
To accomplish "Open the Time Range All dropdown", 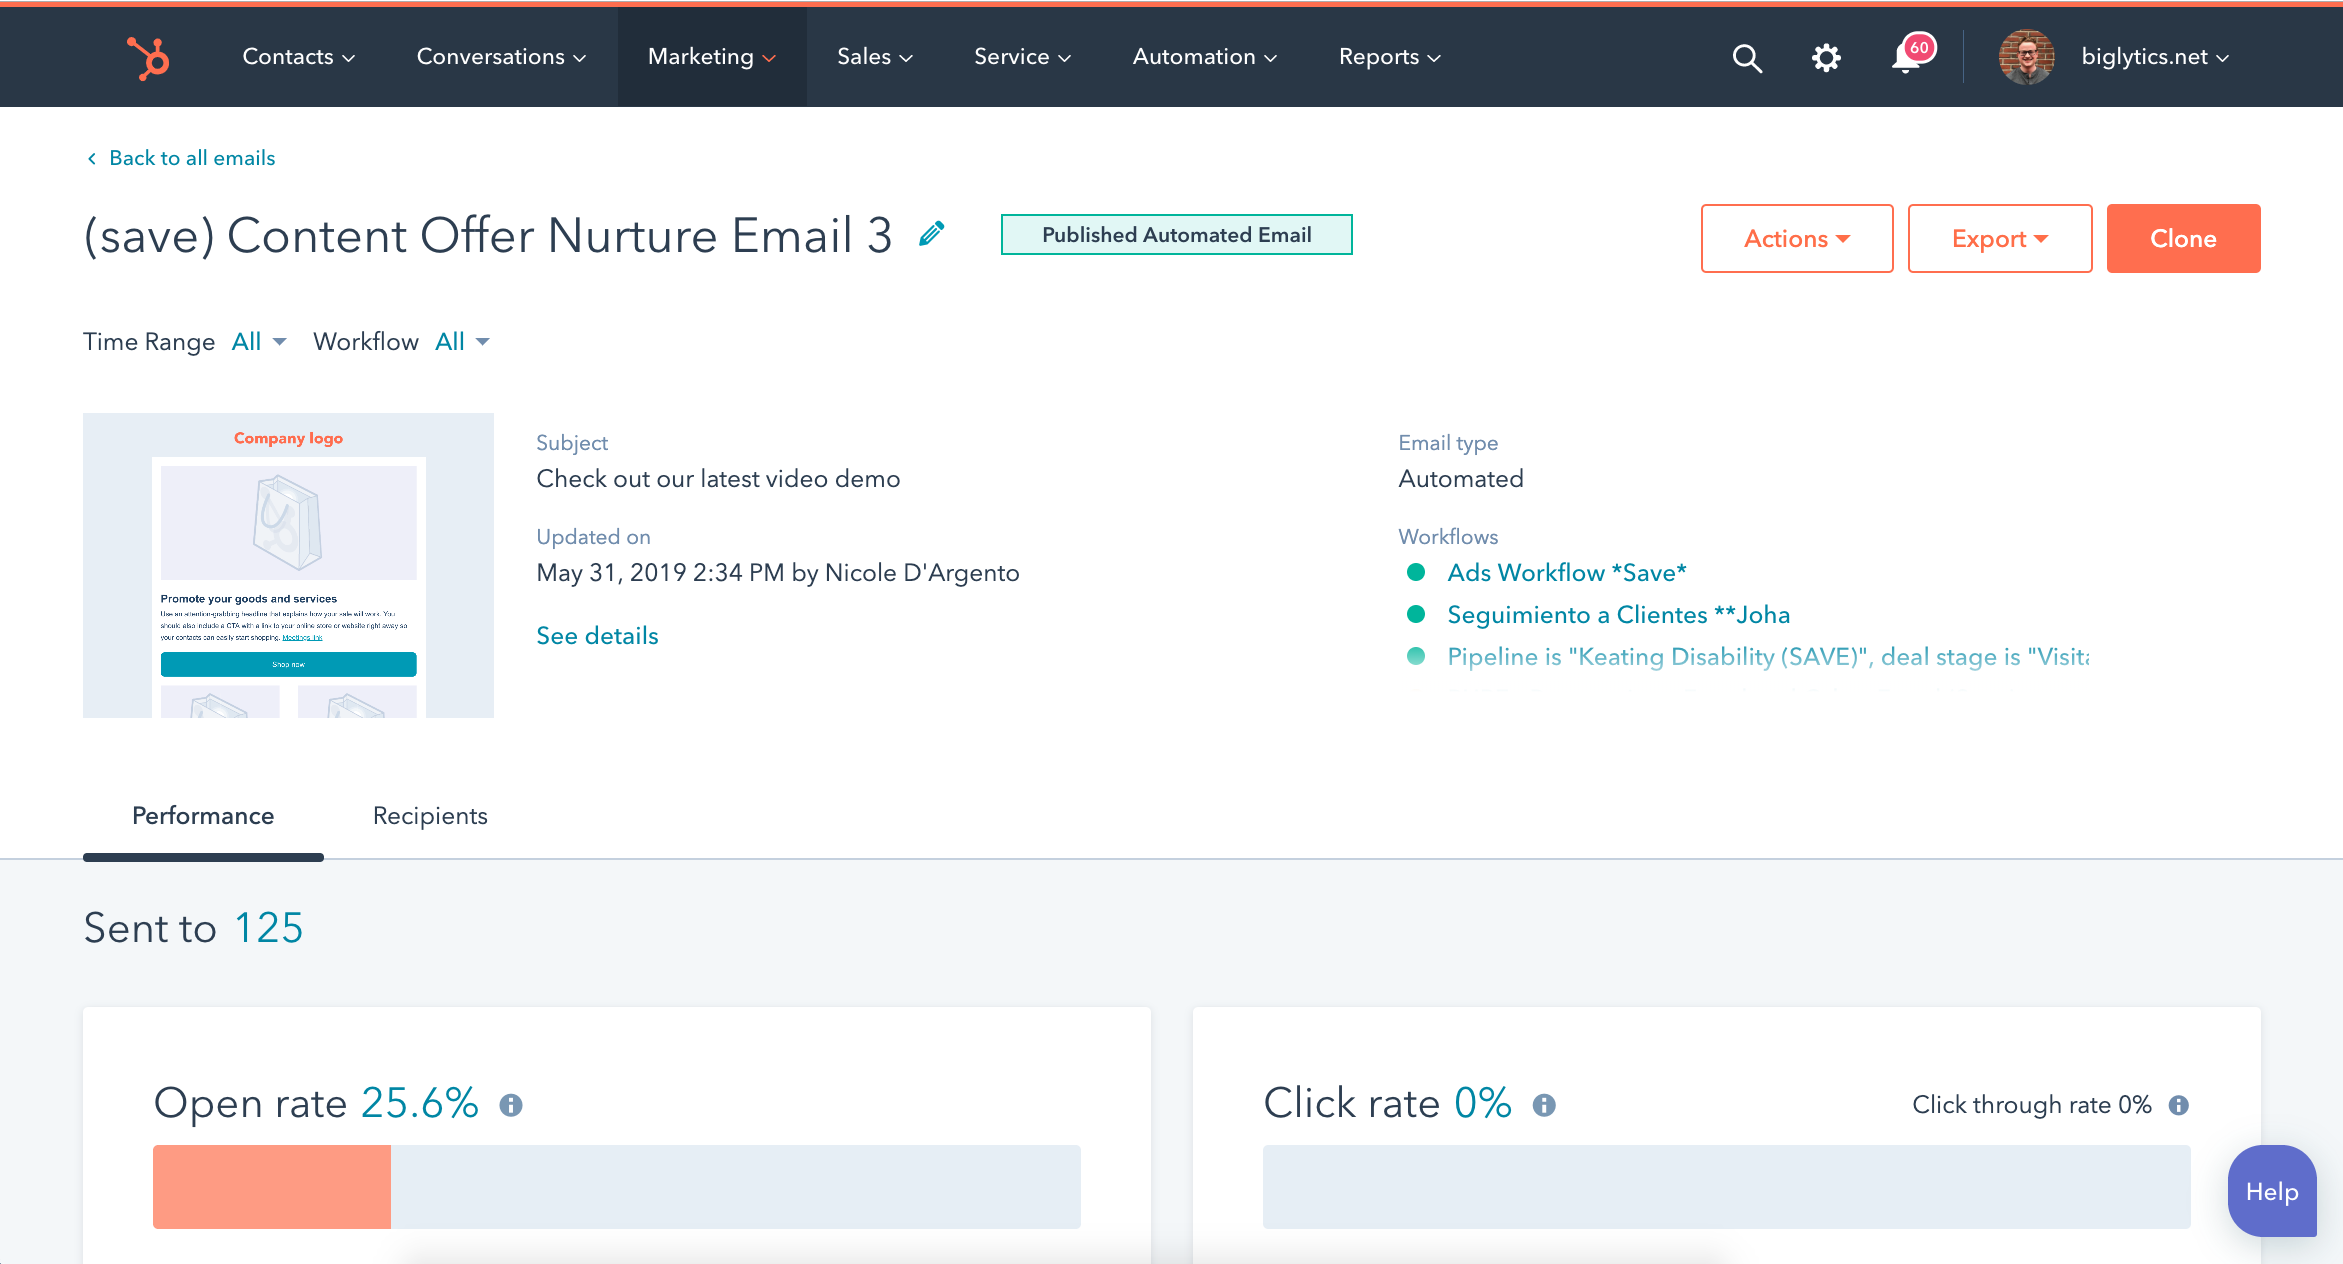I will [x=257, y=341].
